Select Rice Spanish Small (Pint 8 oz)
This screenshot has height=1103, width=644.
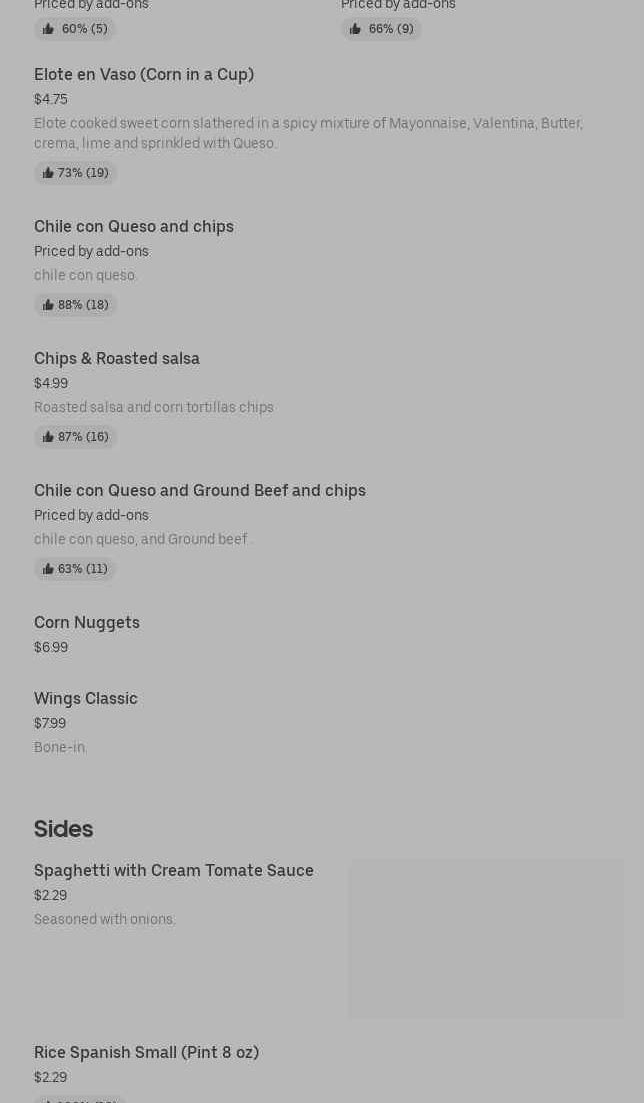(x=146, y=1053)
